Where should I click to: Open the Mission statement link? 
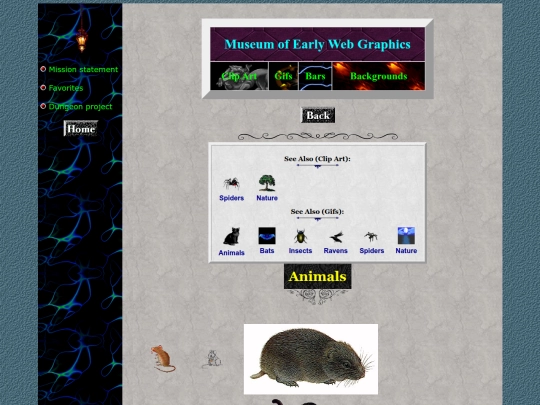coord(83,70)
